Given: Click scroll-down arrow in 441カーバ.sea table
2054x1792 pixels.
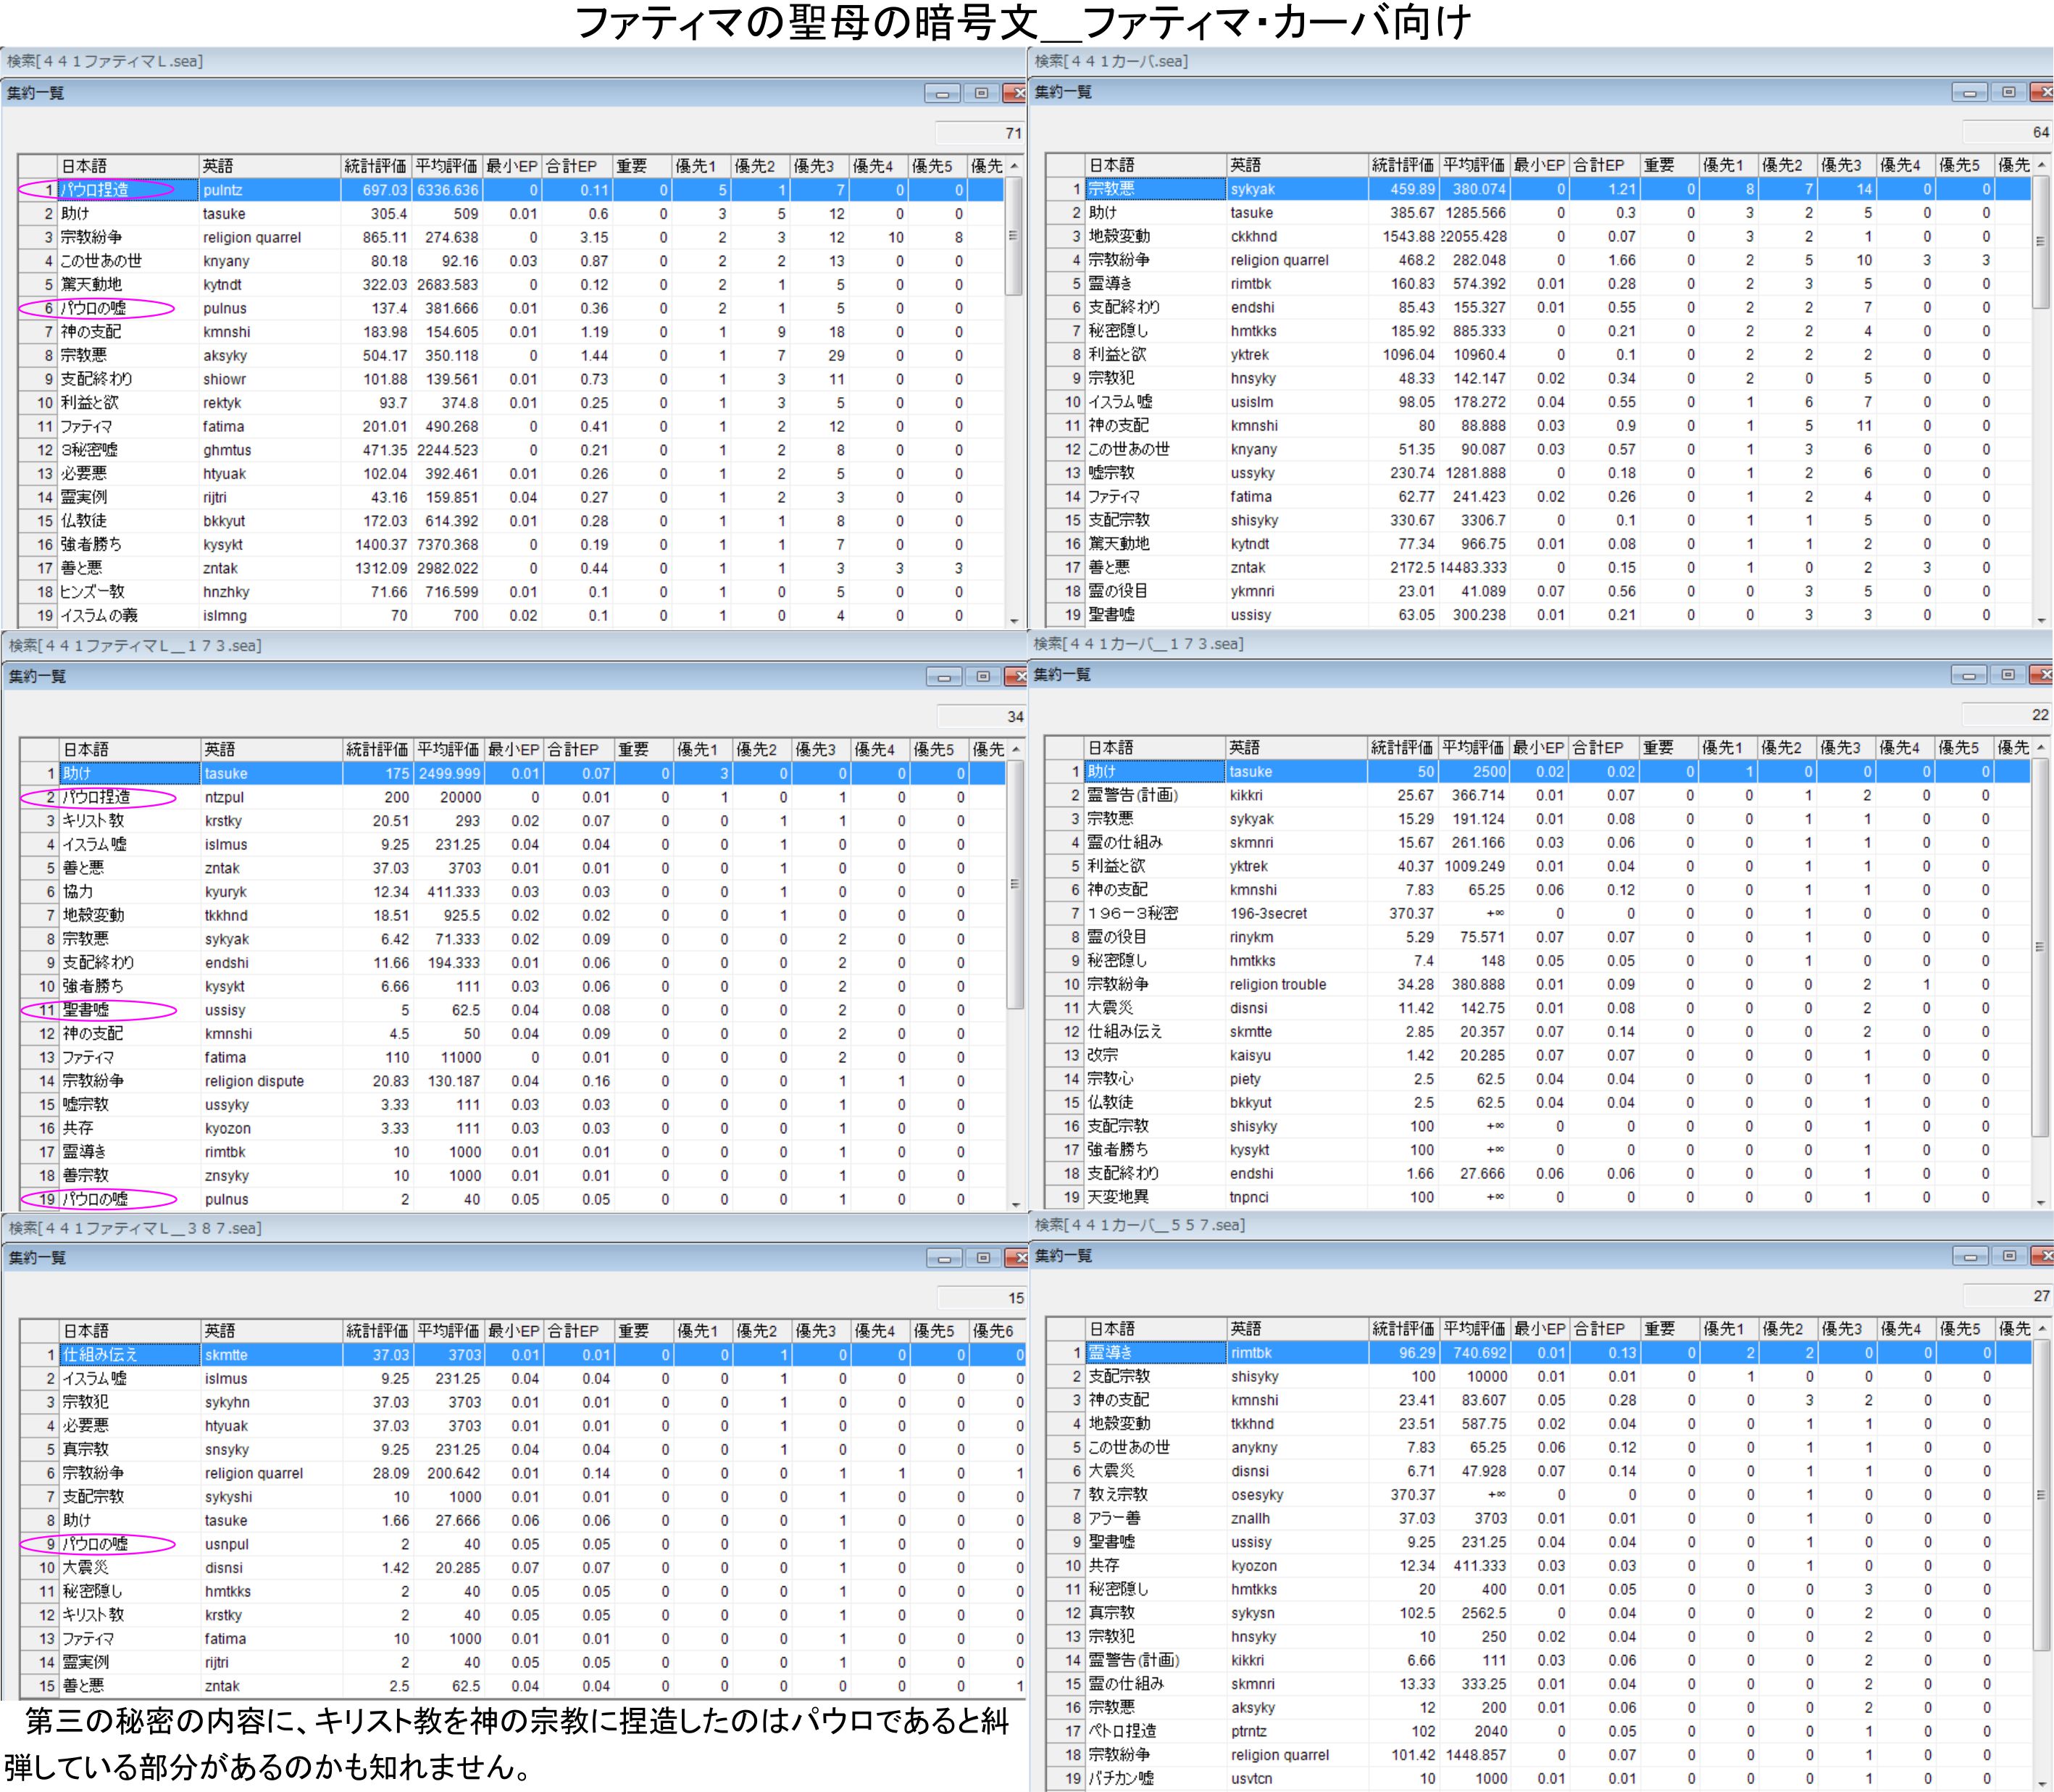Looking at the screenshot, I should [2041, 620].
